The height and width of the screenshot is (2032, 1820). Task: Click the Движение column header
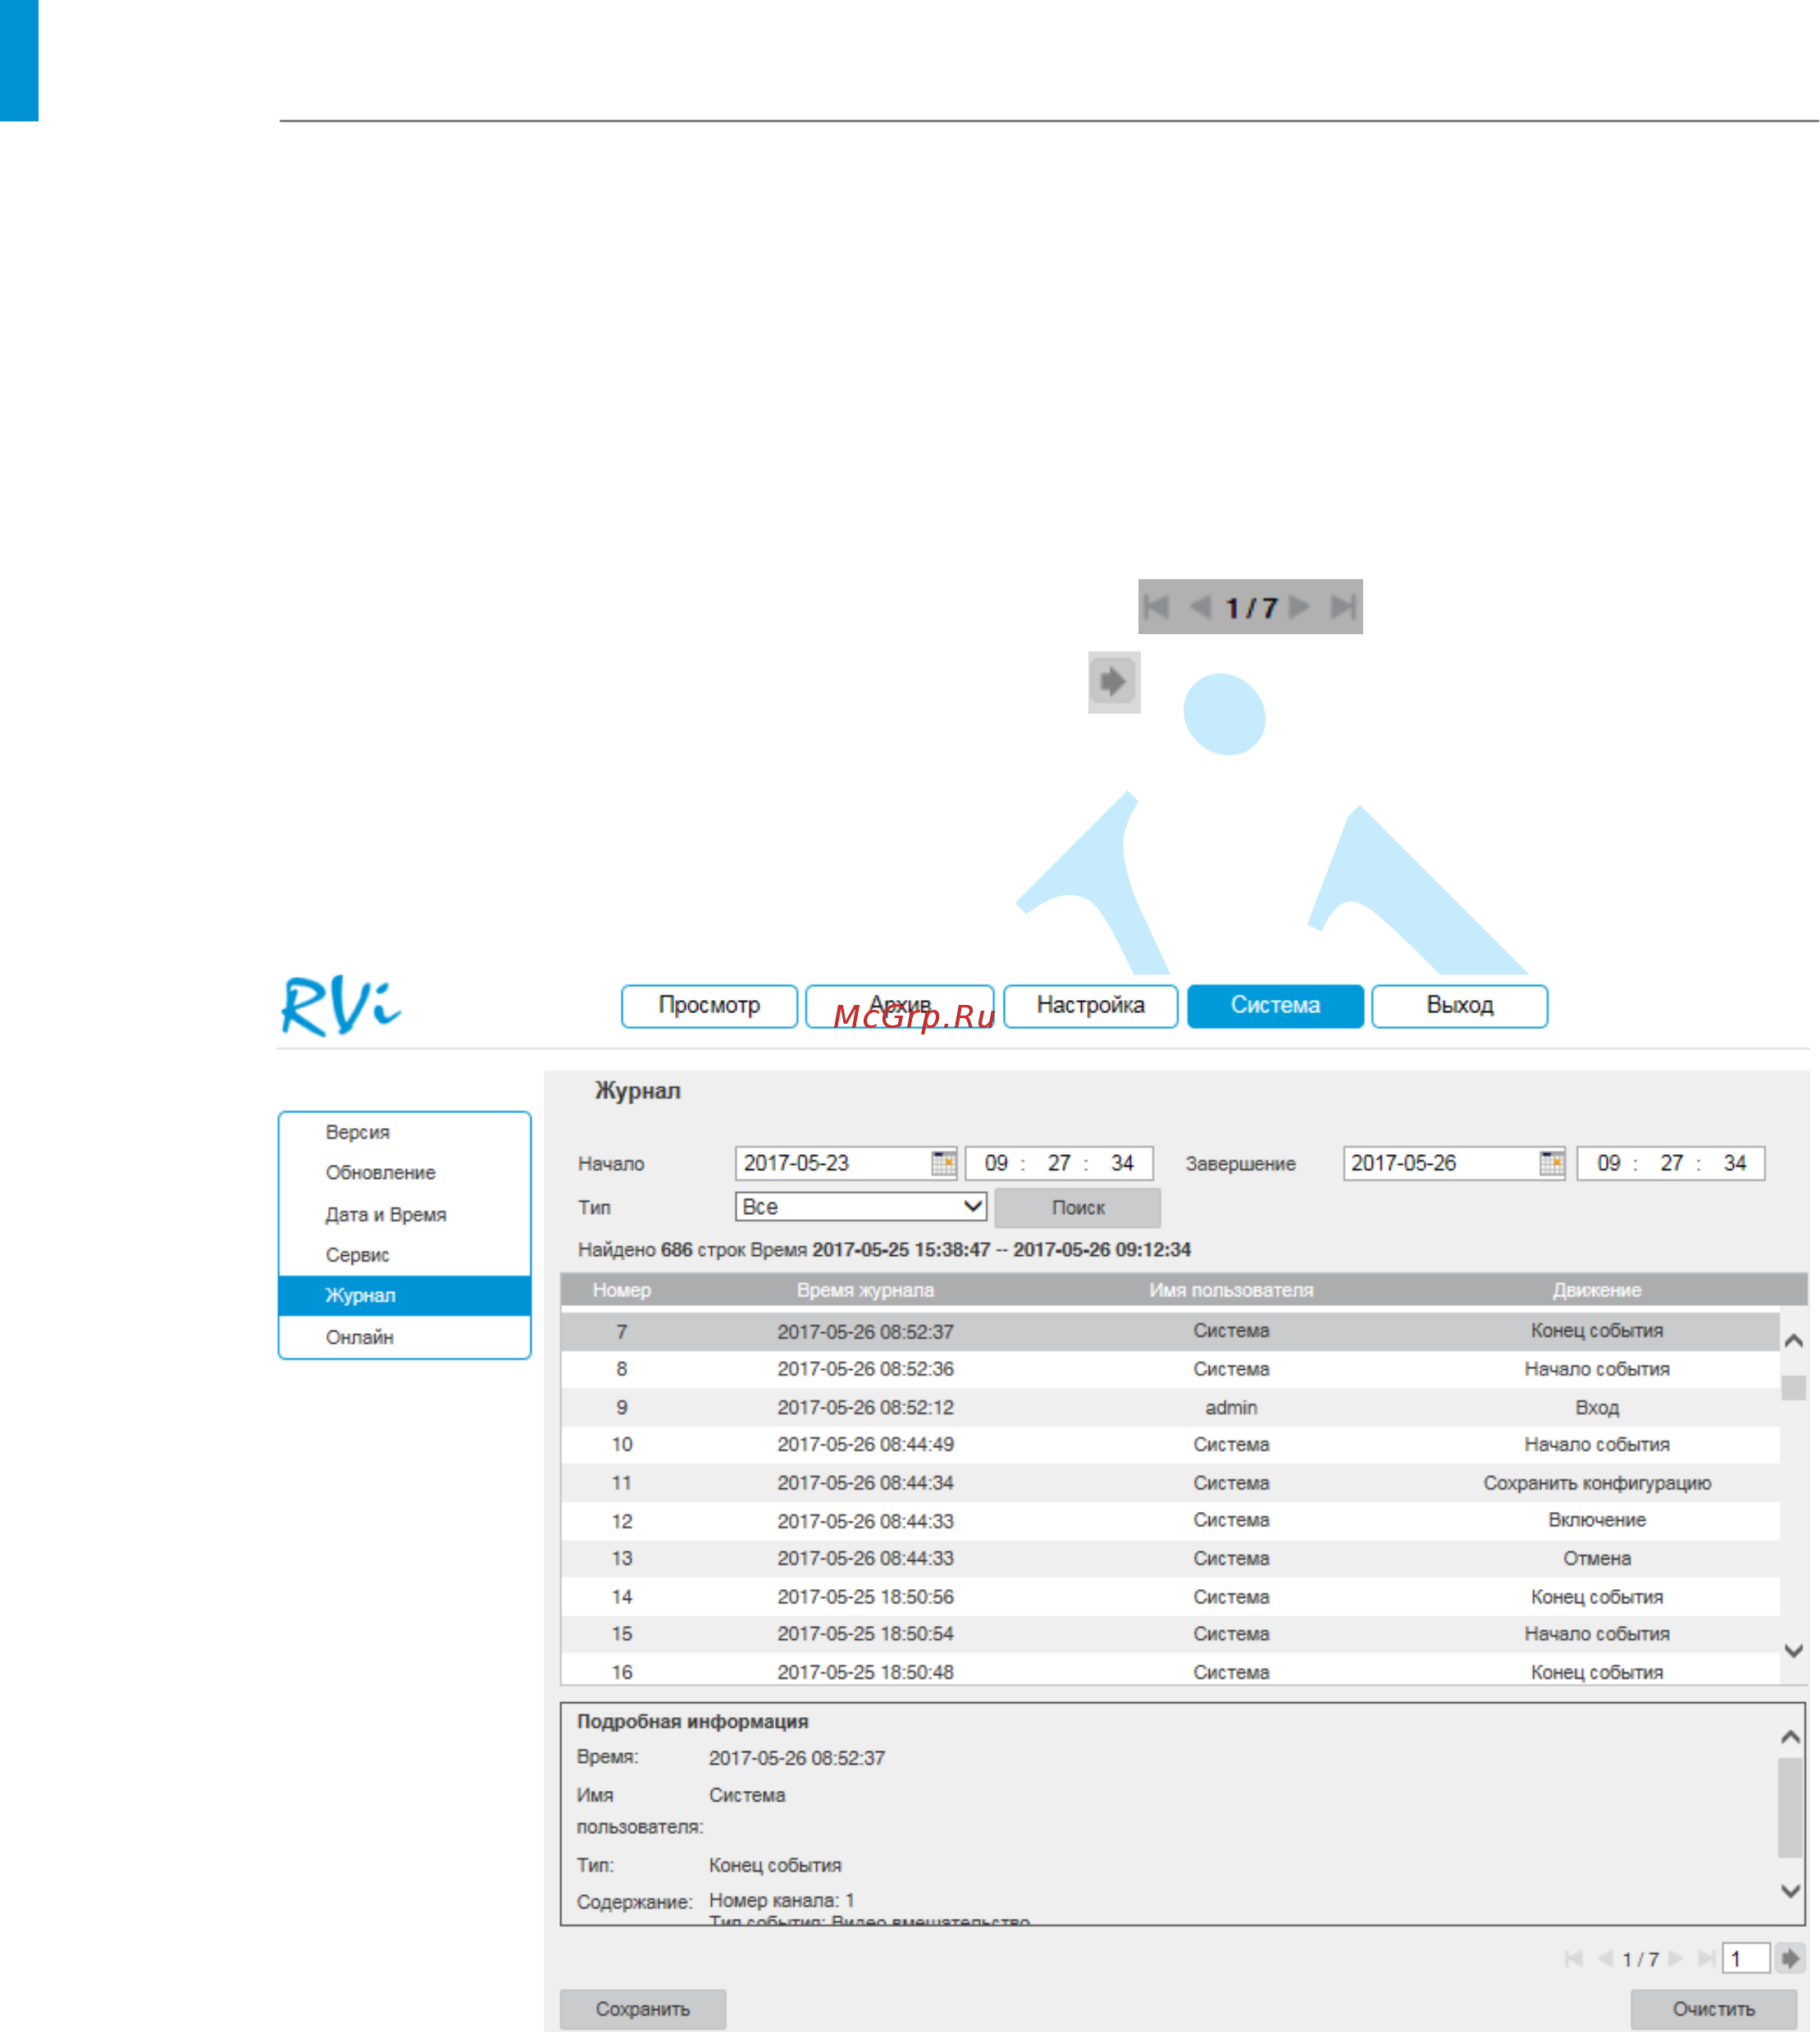1596,1290
